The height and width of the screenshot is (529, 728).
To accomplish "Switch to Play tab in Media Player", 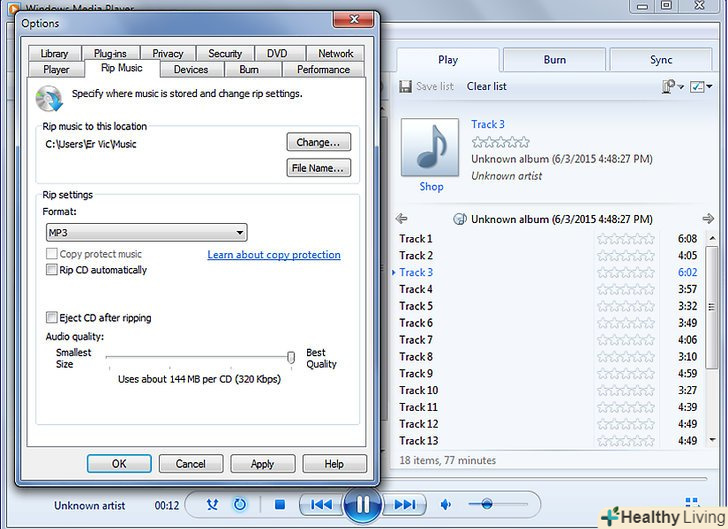I will click(448, 59).
